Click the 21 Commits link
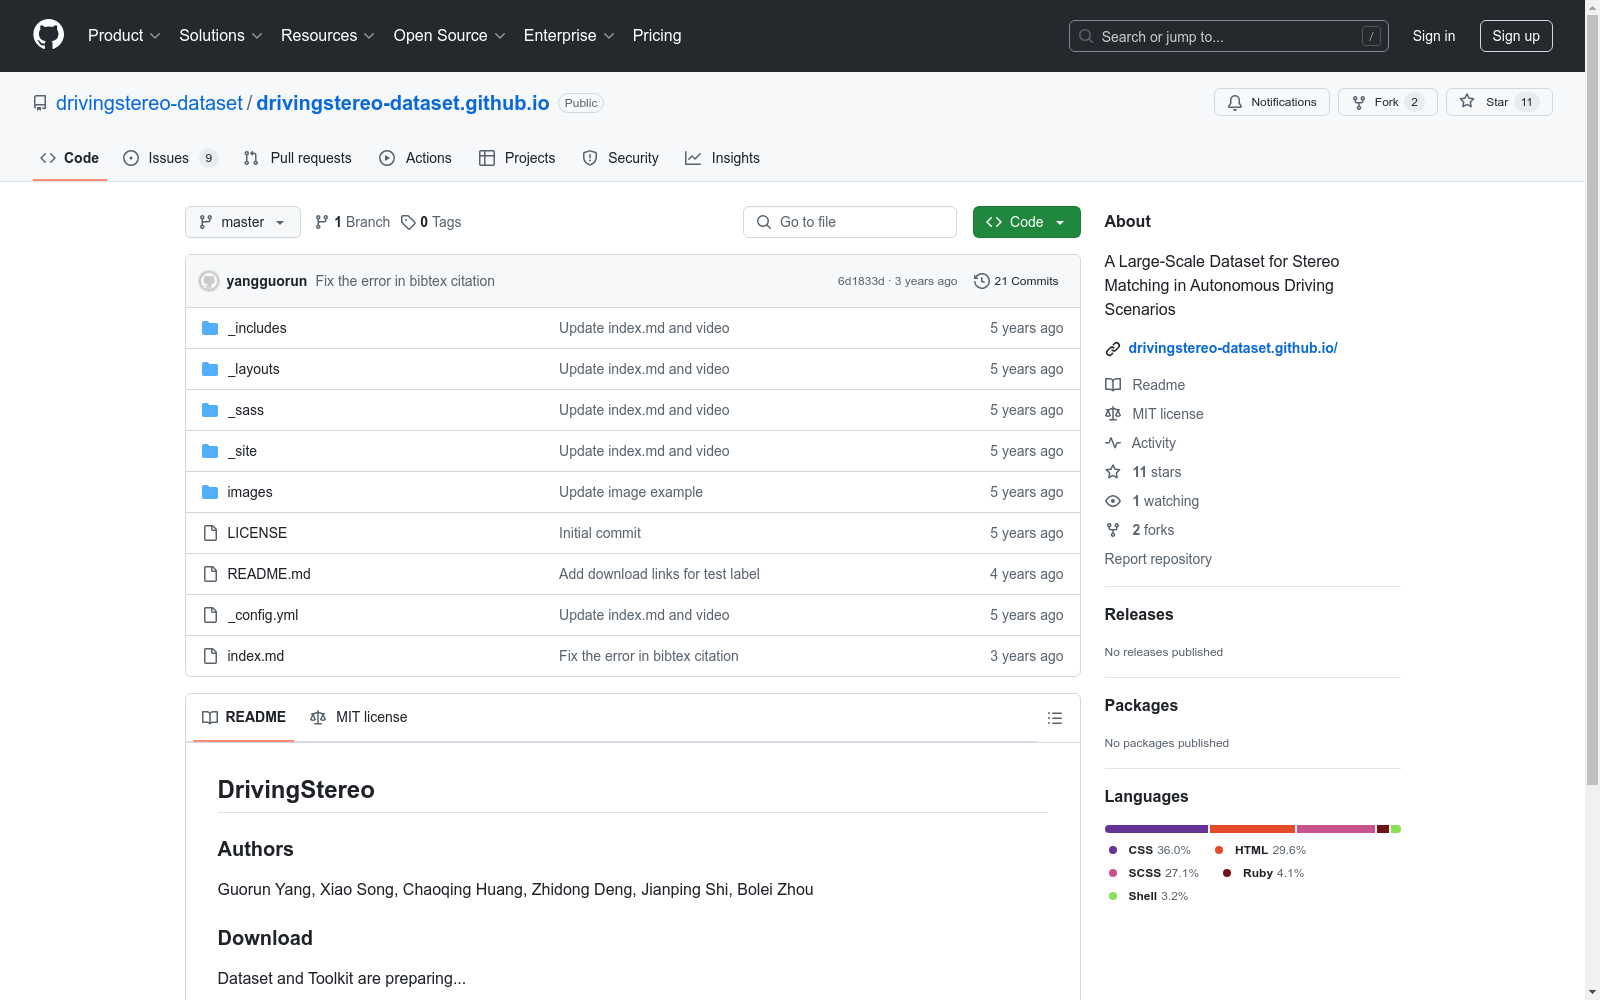Screen dimensions: 1600x1000 (1016, 281)
